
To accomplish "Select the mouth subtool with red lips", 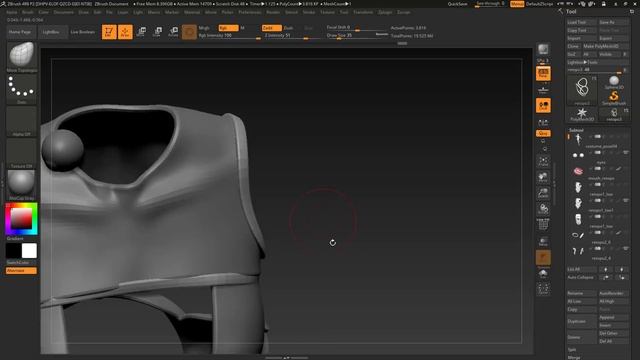I will (x=598, y=171).
